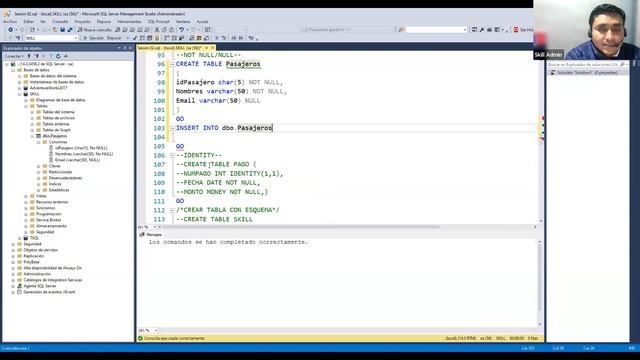Expand the Índices folder
640x360 pixels.
point(39,184)
